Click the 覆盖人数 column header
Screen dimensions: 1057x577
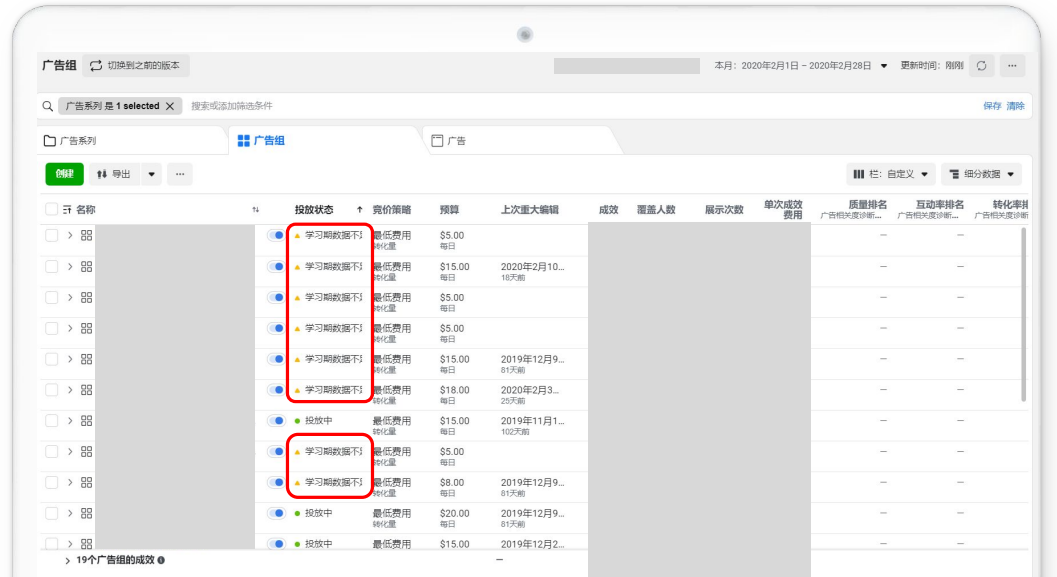[656, 210]
